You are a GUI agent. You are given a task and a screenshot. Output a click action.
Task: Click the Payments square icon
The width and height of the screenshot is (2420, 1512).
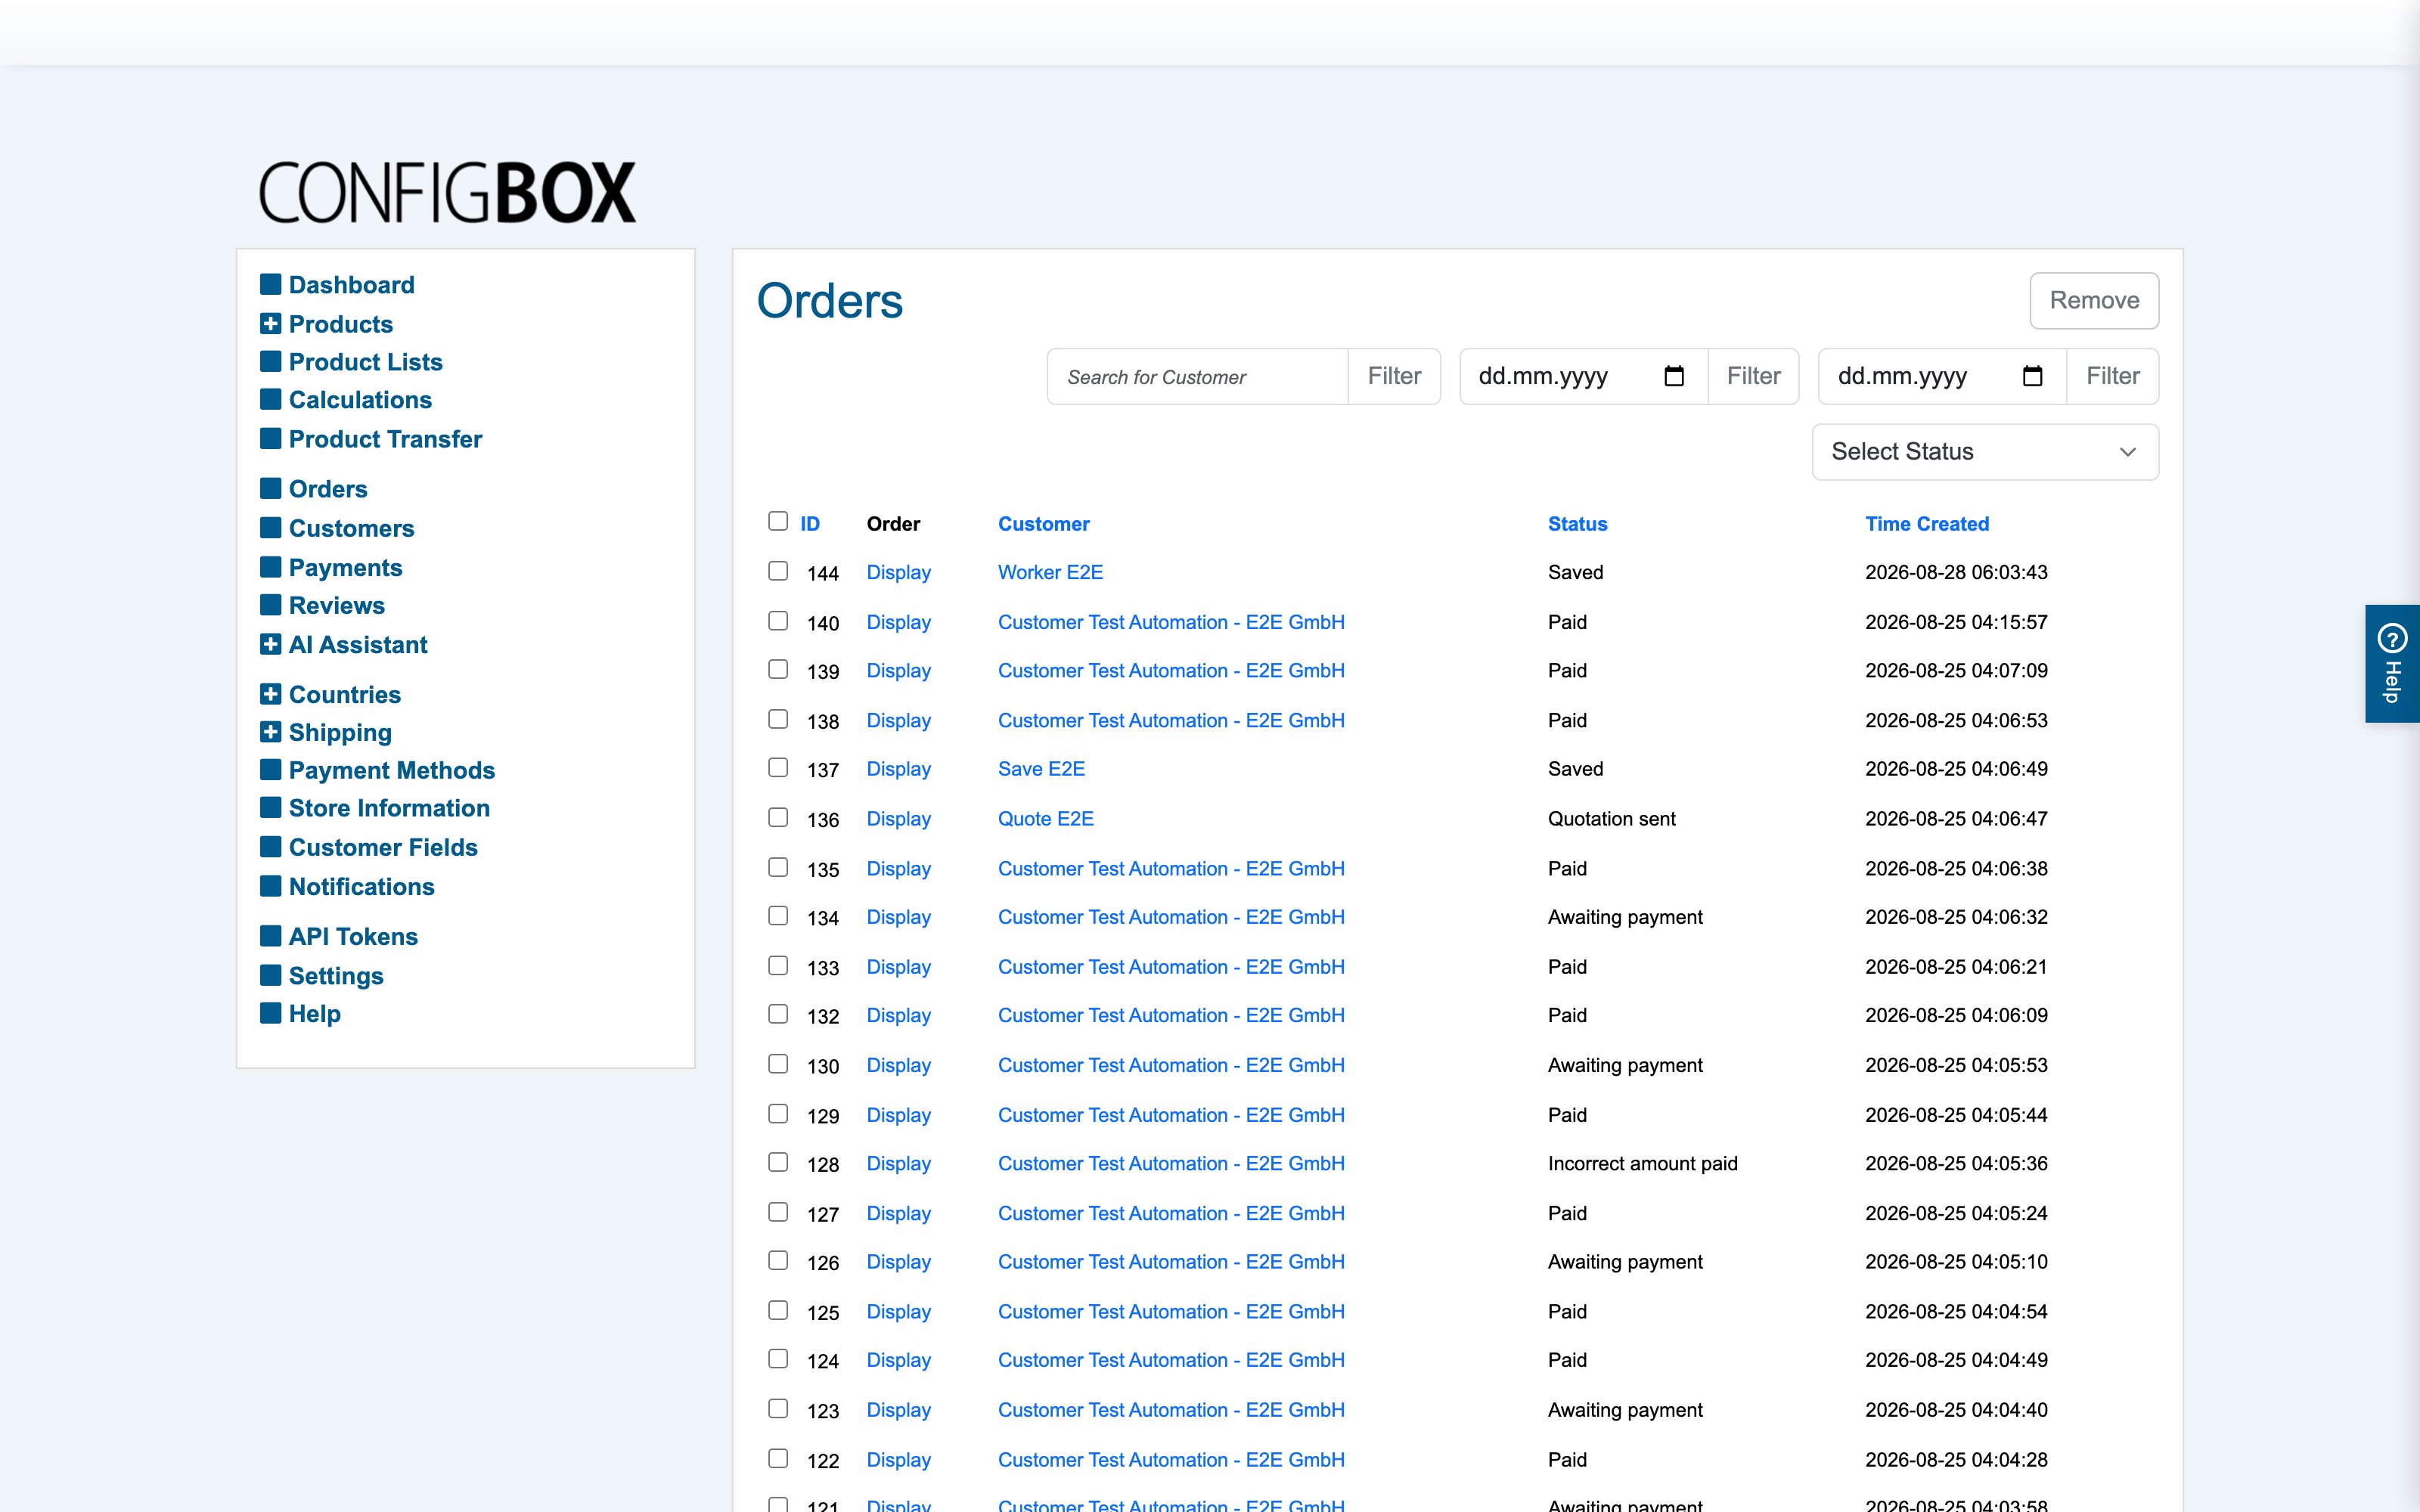(x=270, y=567)
